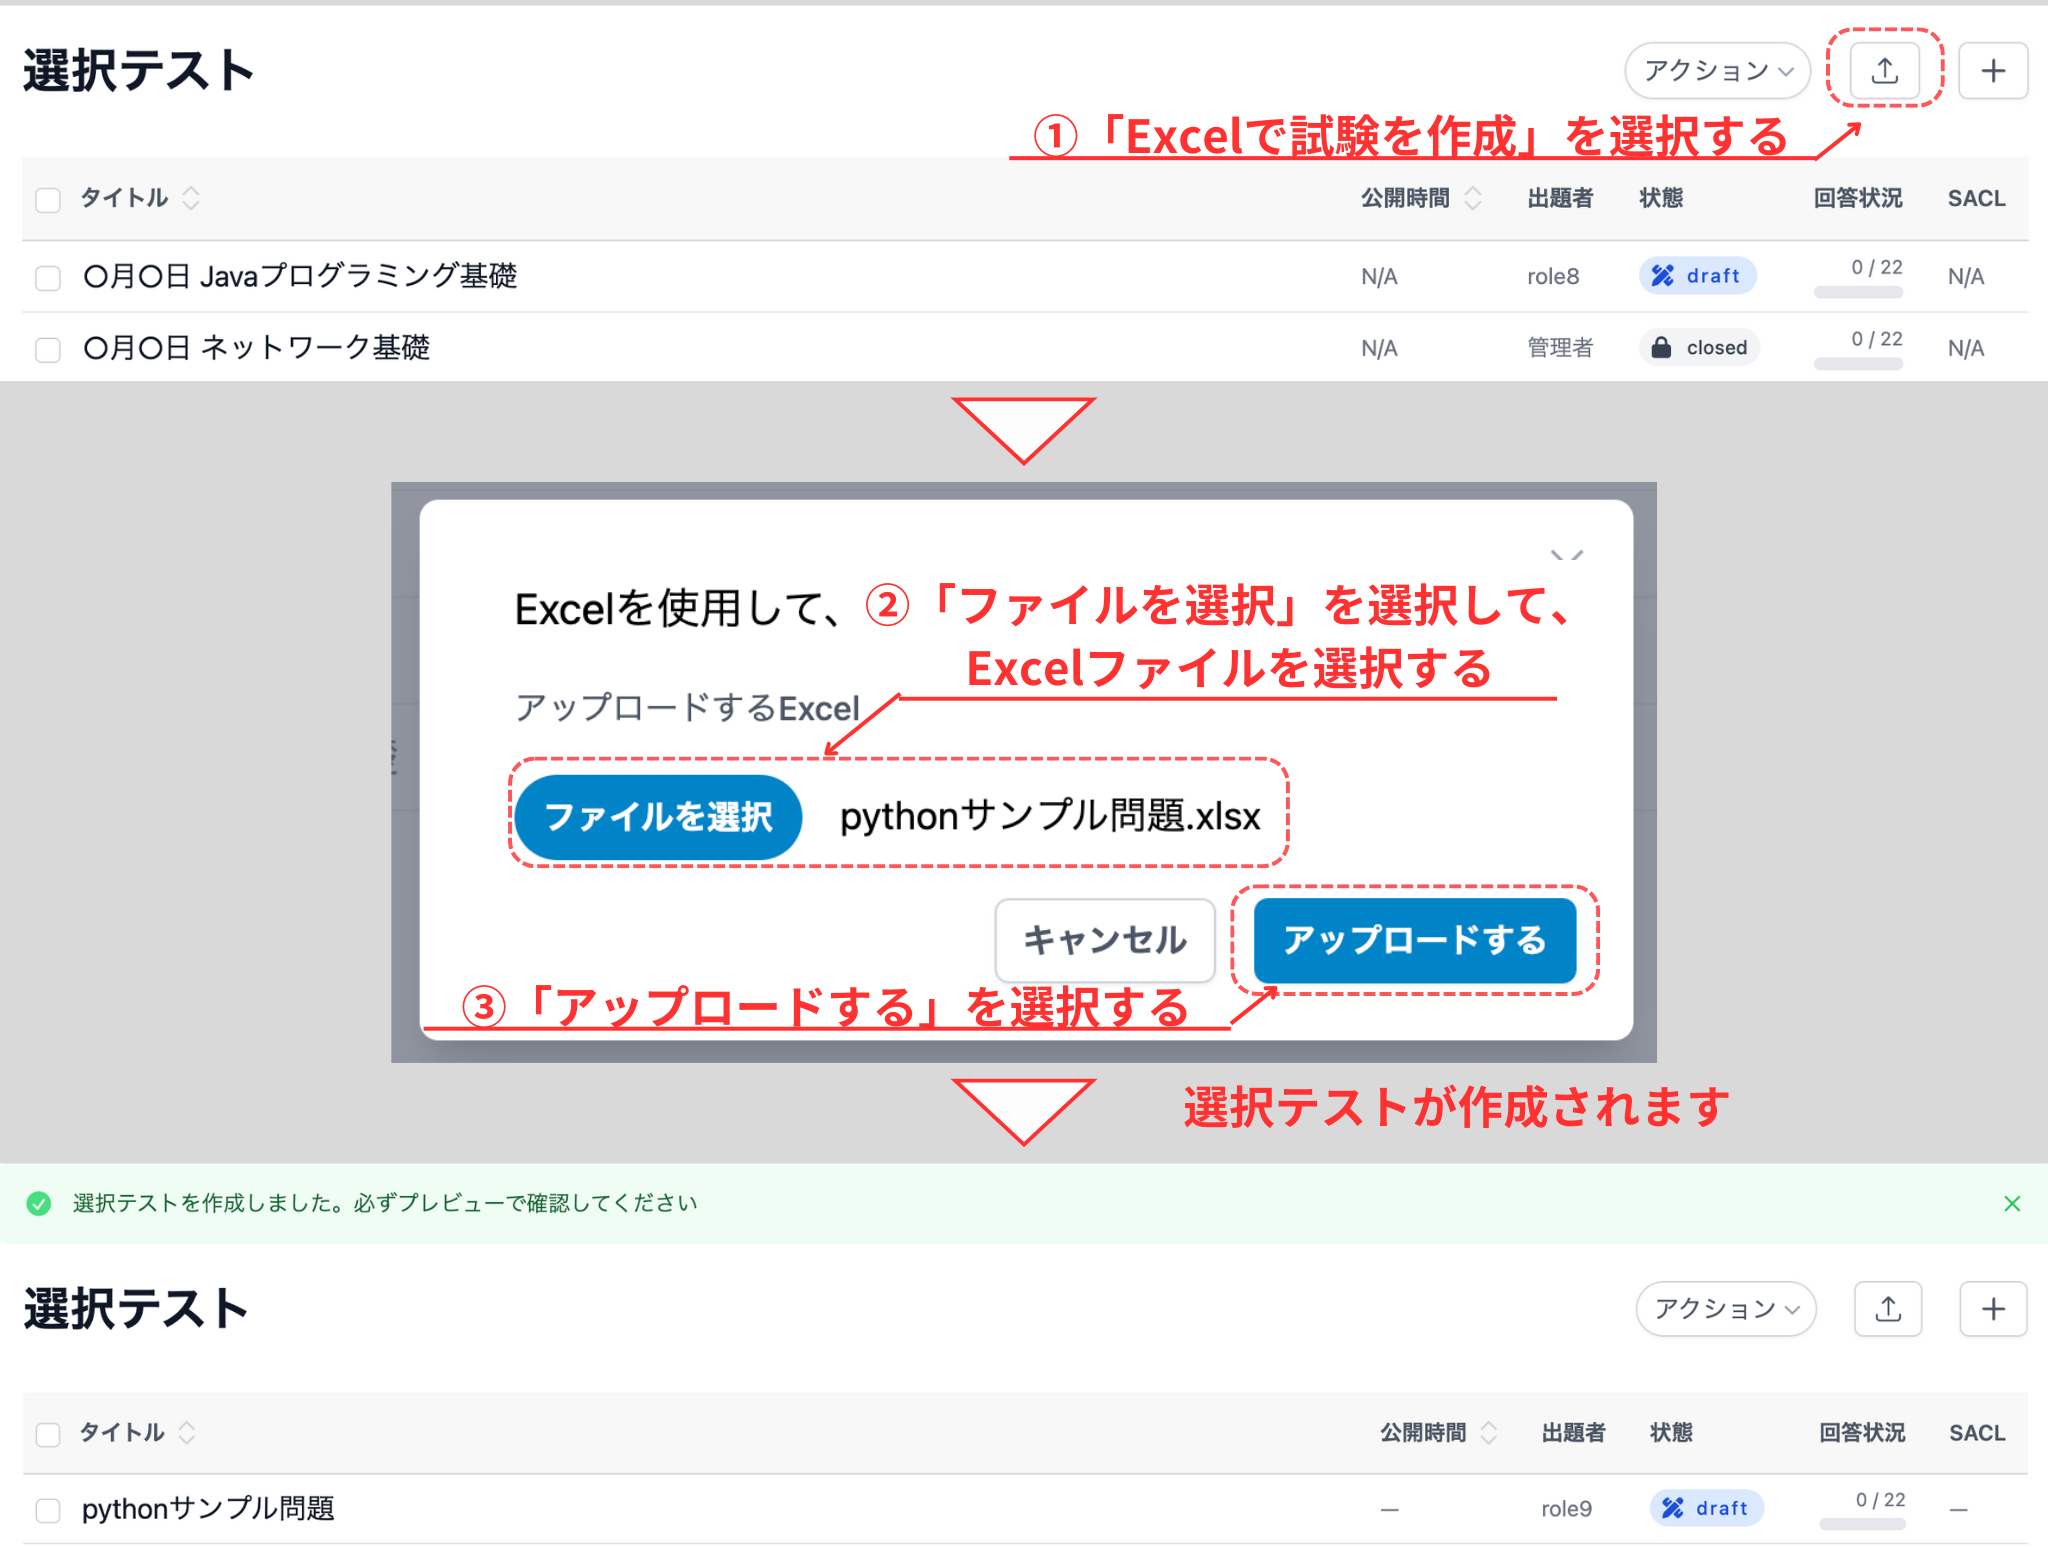
Task: Open the top アクション dropdown
Action: pyautogui.click(x=1717, y=71)
